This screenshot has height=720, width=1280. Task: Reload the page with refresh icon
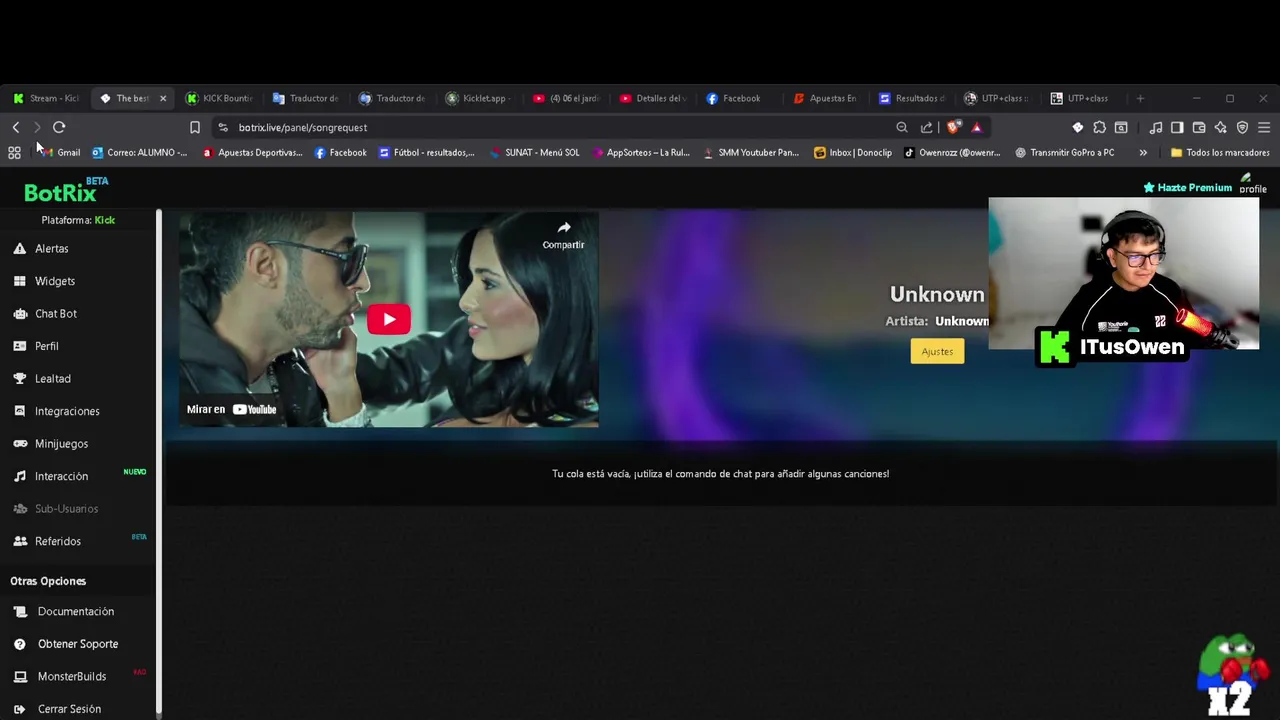coord(59,127)
